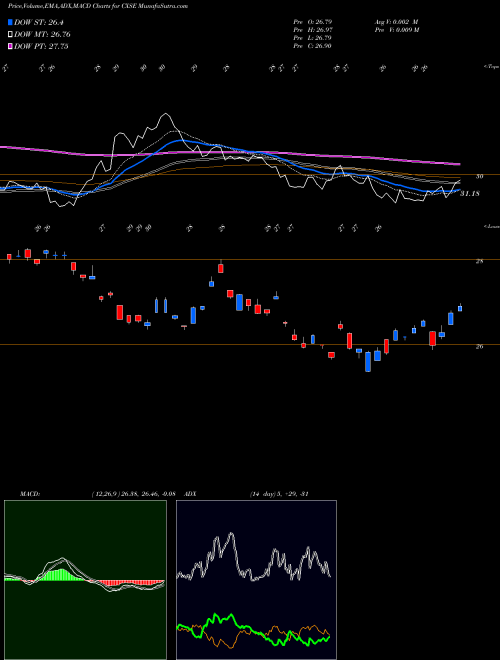
Task: Click the tall blue candlestick at the chart's lowest point
Action: click(x=368, y=362)
